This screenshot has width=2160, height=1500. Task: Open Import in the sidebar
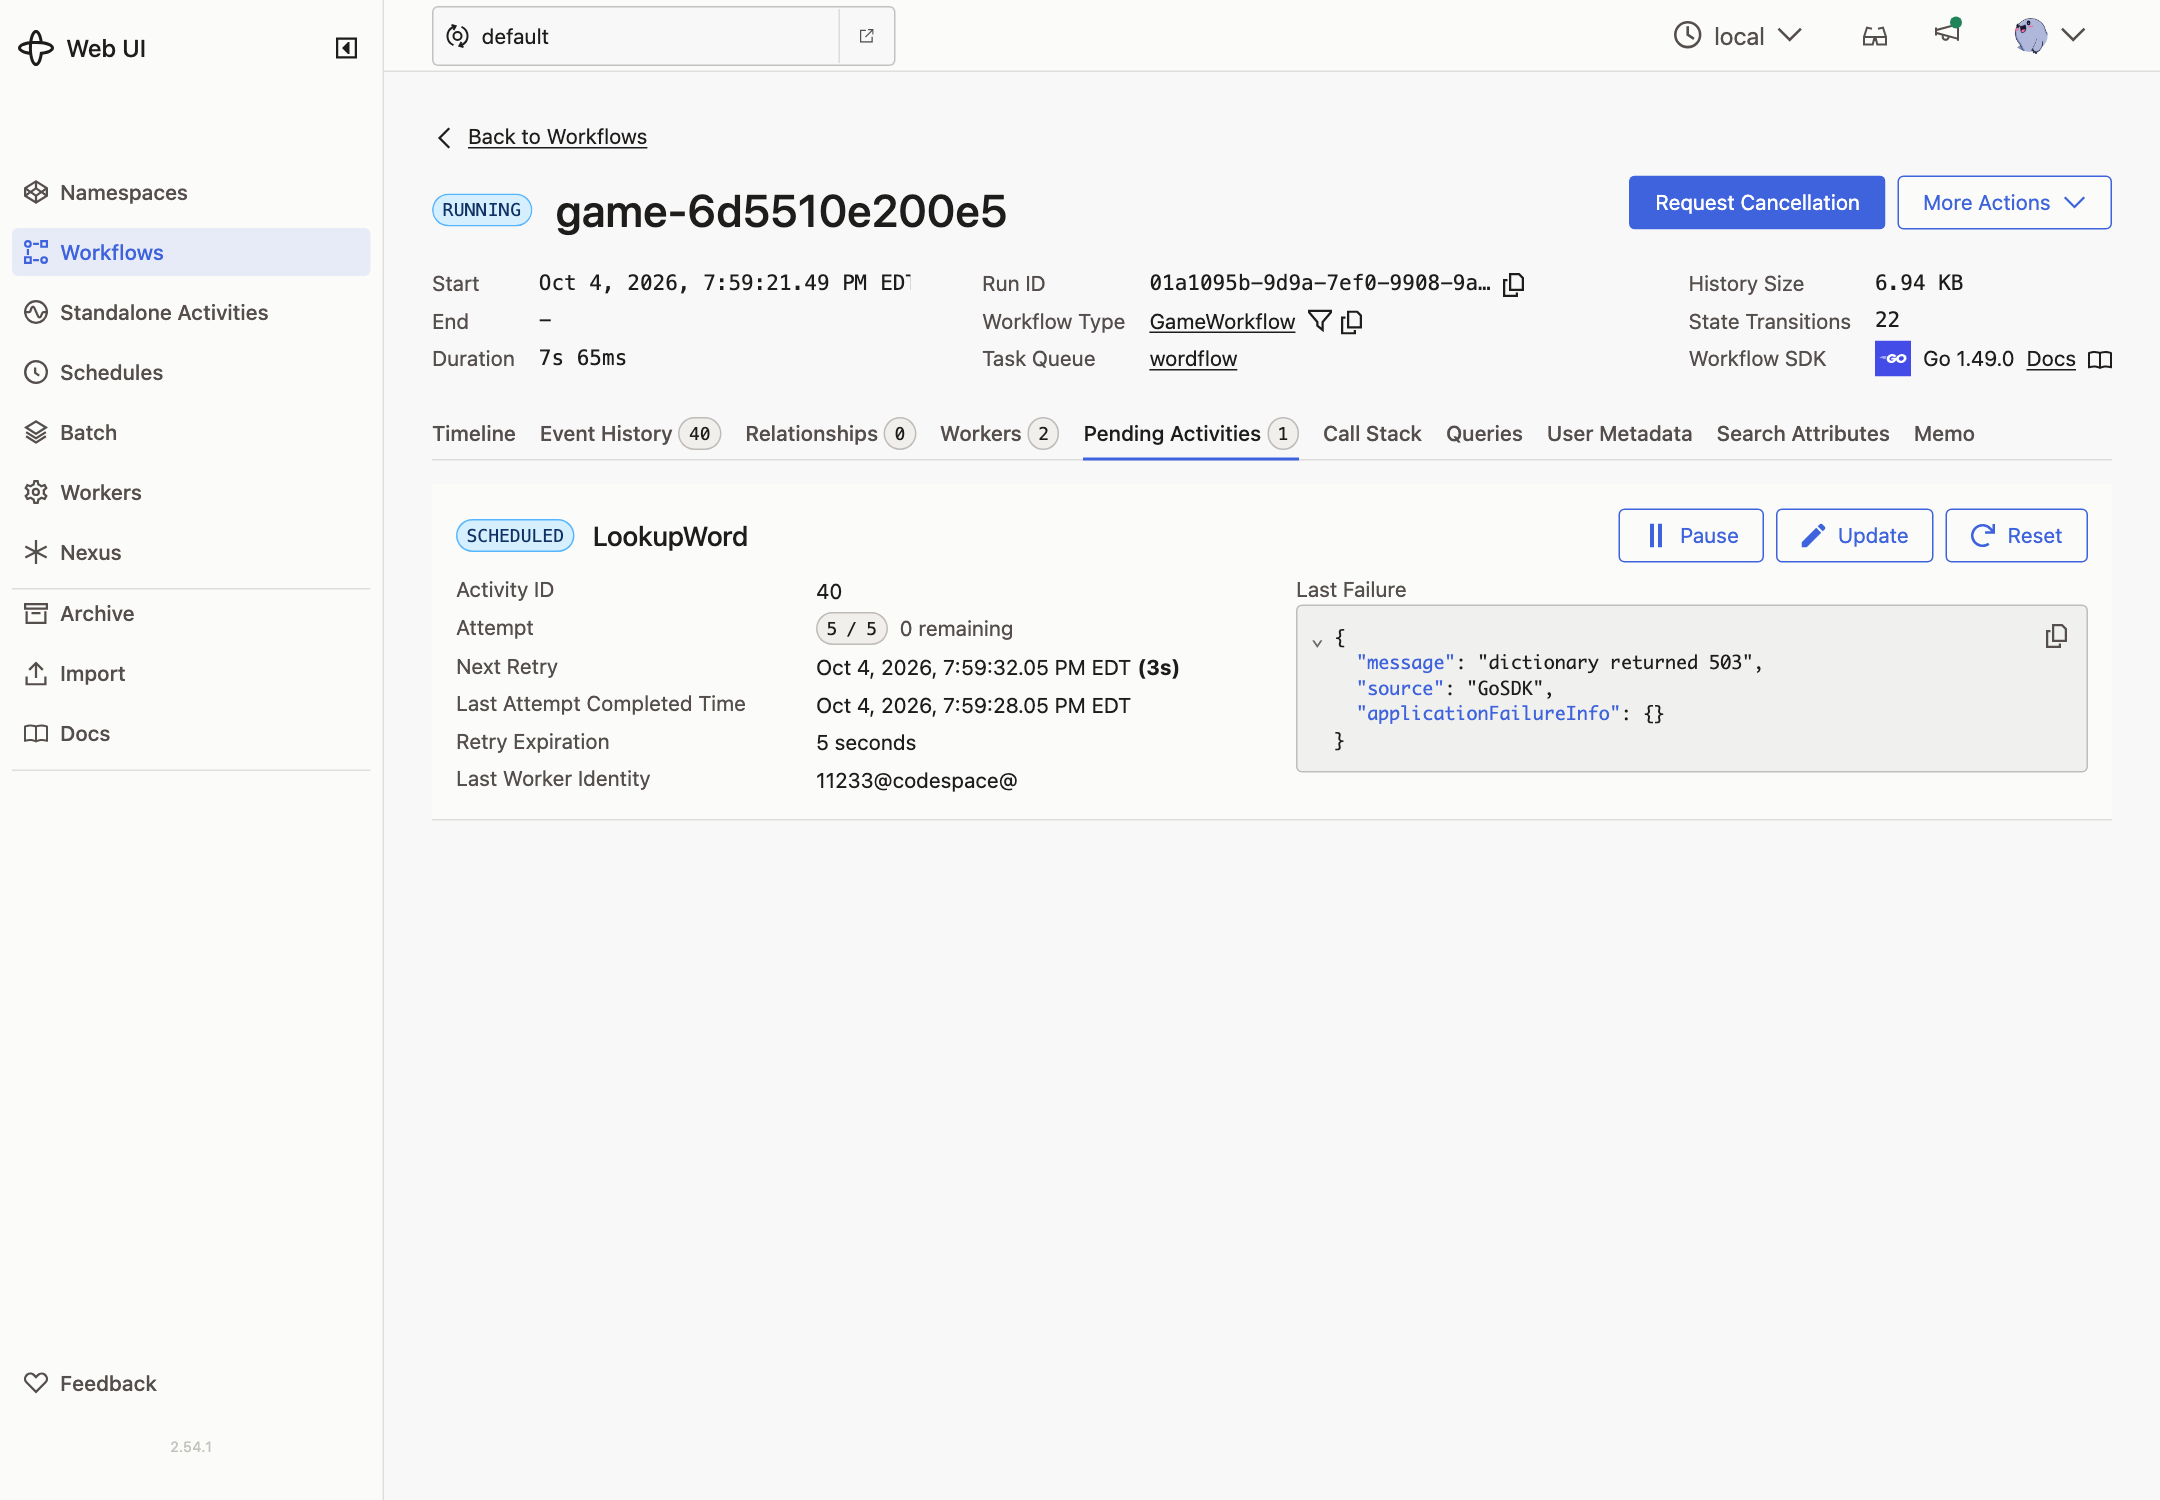click(191, 673)
